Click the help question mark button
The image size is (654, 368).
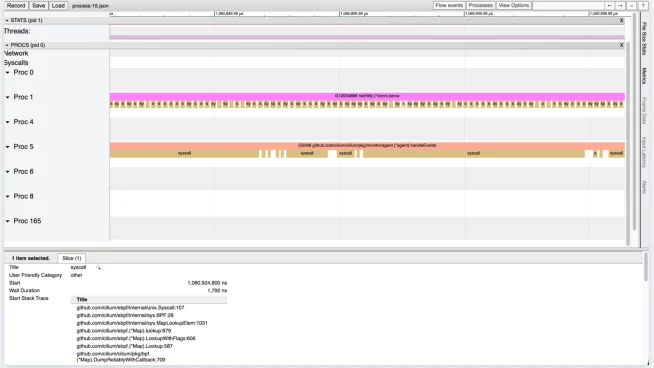tap(643, 5)
